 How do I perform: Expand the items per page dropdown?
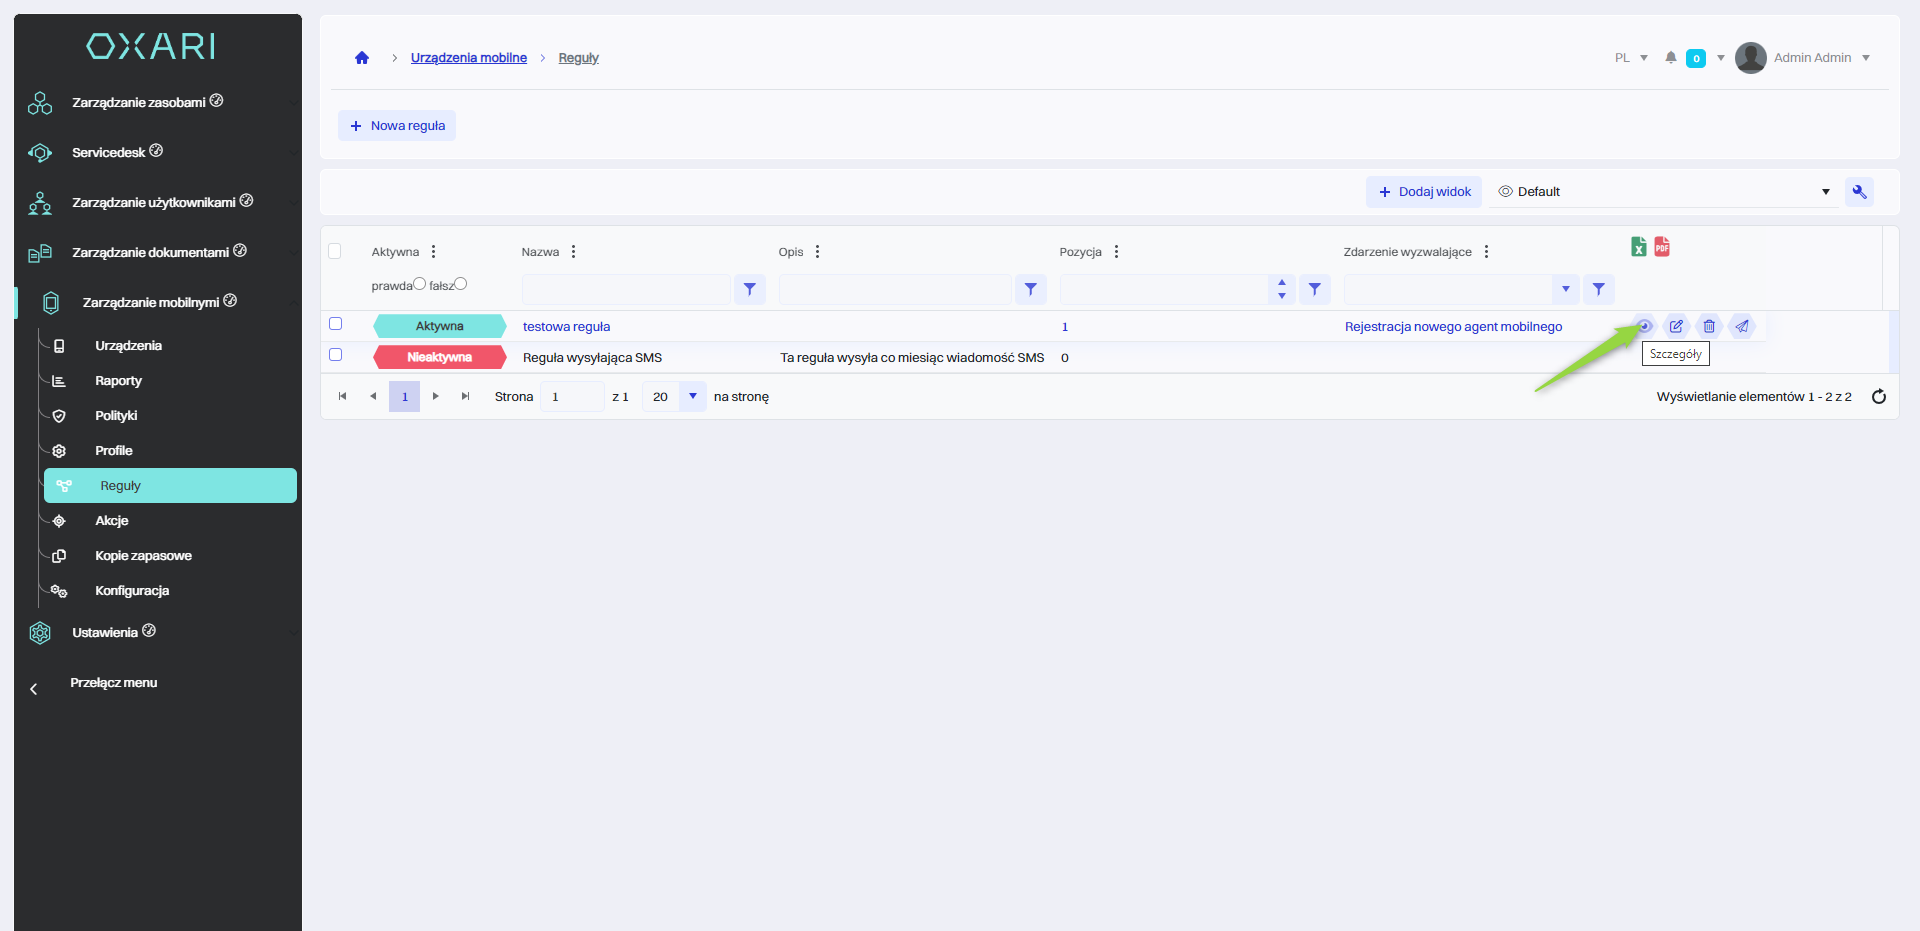point(692,397)
